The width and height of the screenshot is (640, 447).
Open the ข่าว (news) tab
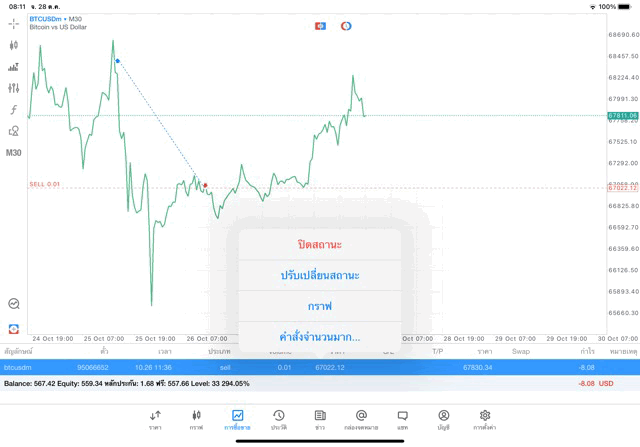pyautogui.click(x=320, y=418)
